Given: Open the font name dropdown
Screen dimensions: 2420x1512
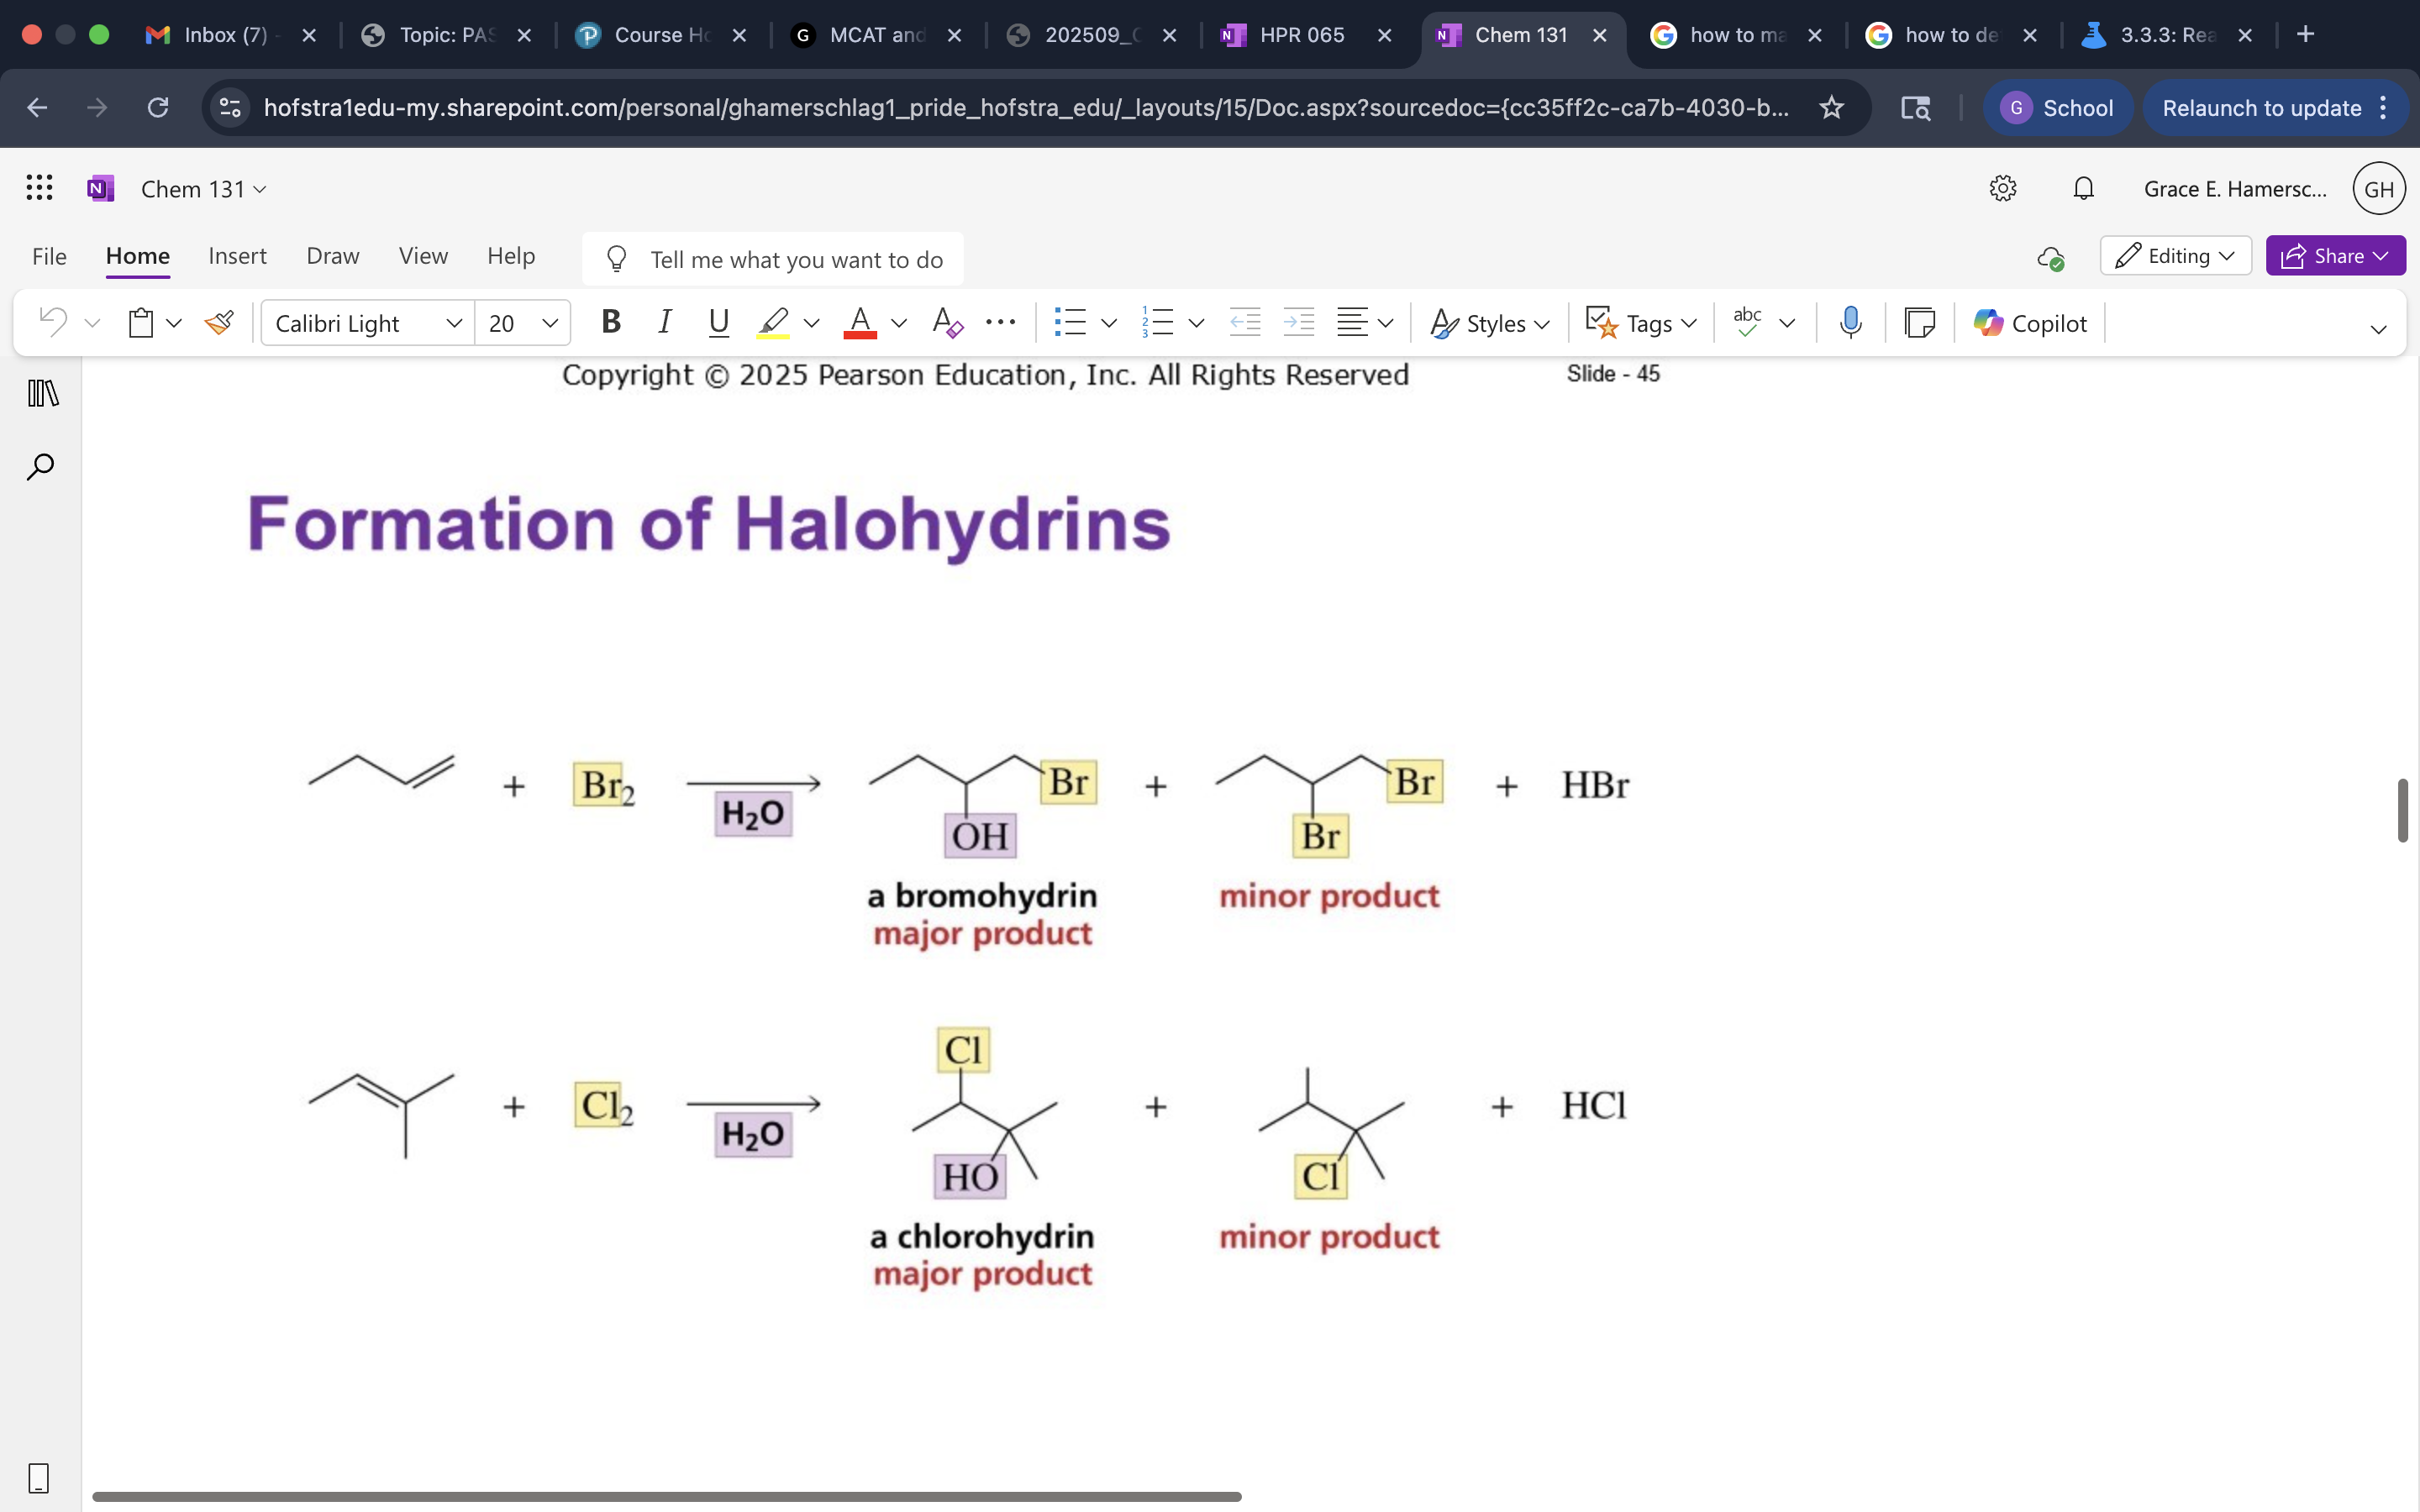Looking at the screenshot, I should (x=367, y=323).
